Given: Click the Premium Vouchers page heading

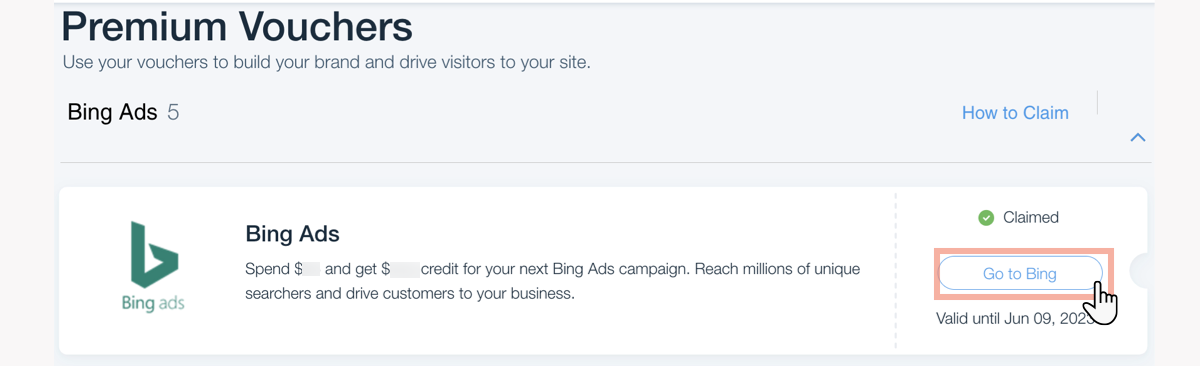Looking at the screenshot, I should (x=237, y=27).
